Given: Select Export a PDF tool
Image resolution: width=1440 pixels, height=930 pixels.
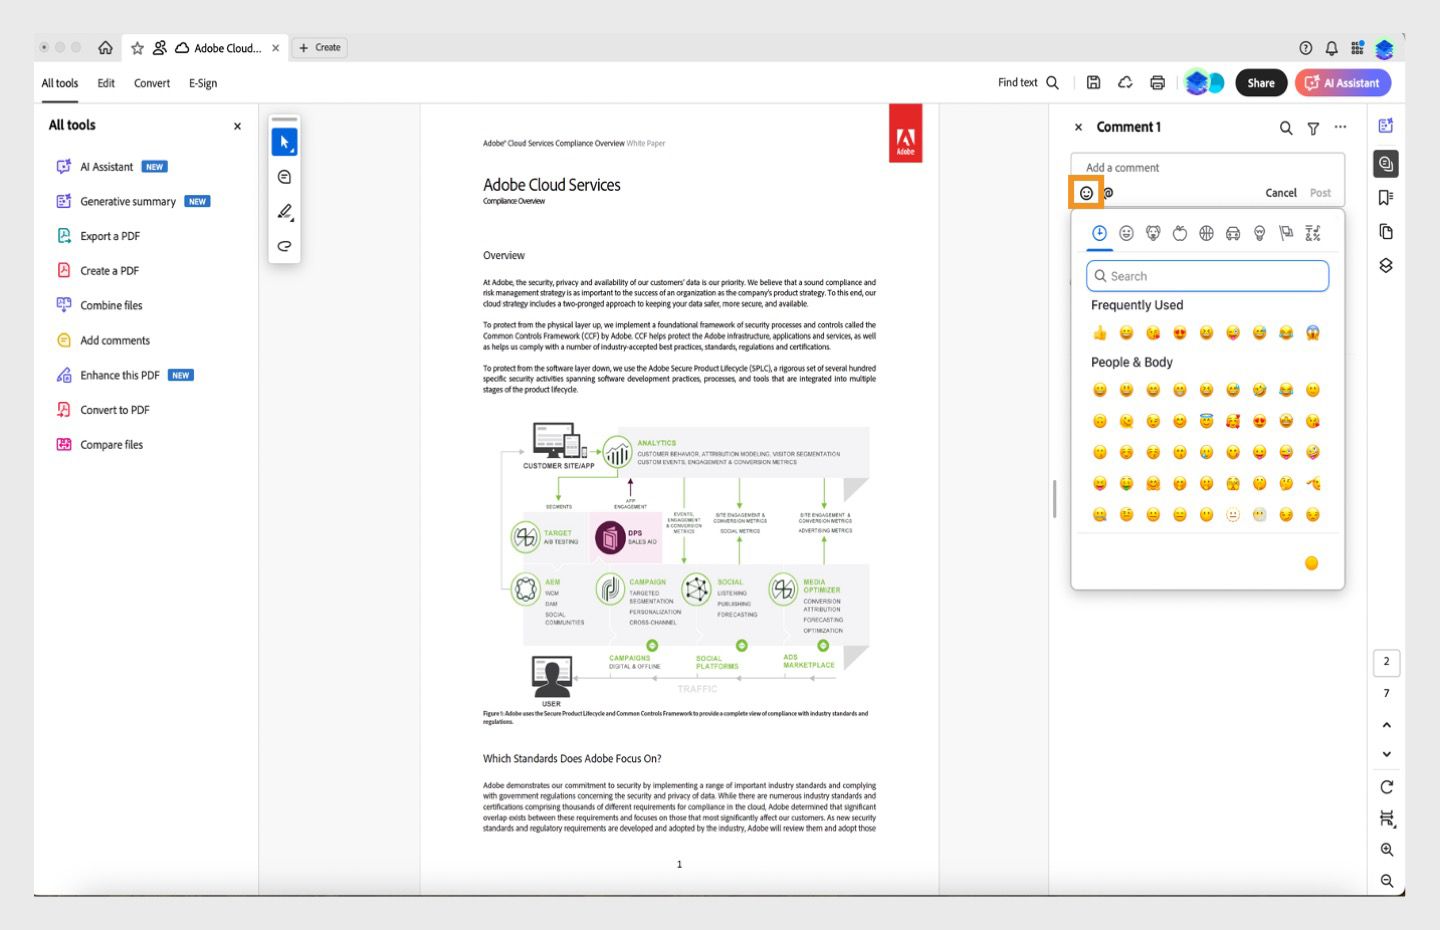Looking at the screenshot, I should [98, 236].
